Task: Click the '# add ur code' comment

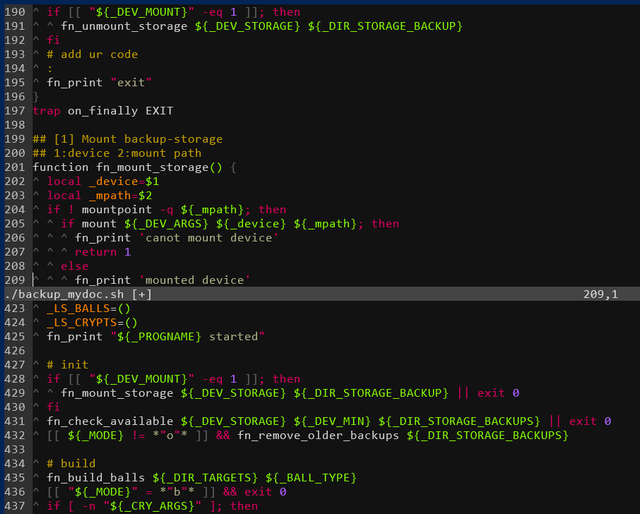Action: tap(92, 54)
